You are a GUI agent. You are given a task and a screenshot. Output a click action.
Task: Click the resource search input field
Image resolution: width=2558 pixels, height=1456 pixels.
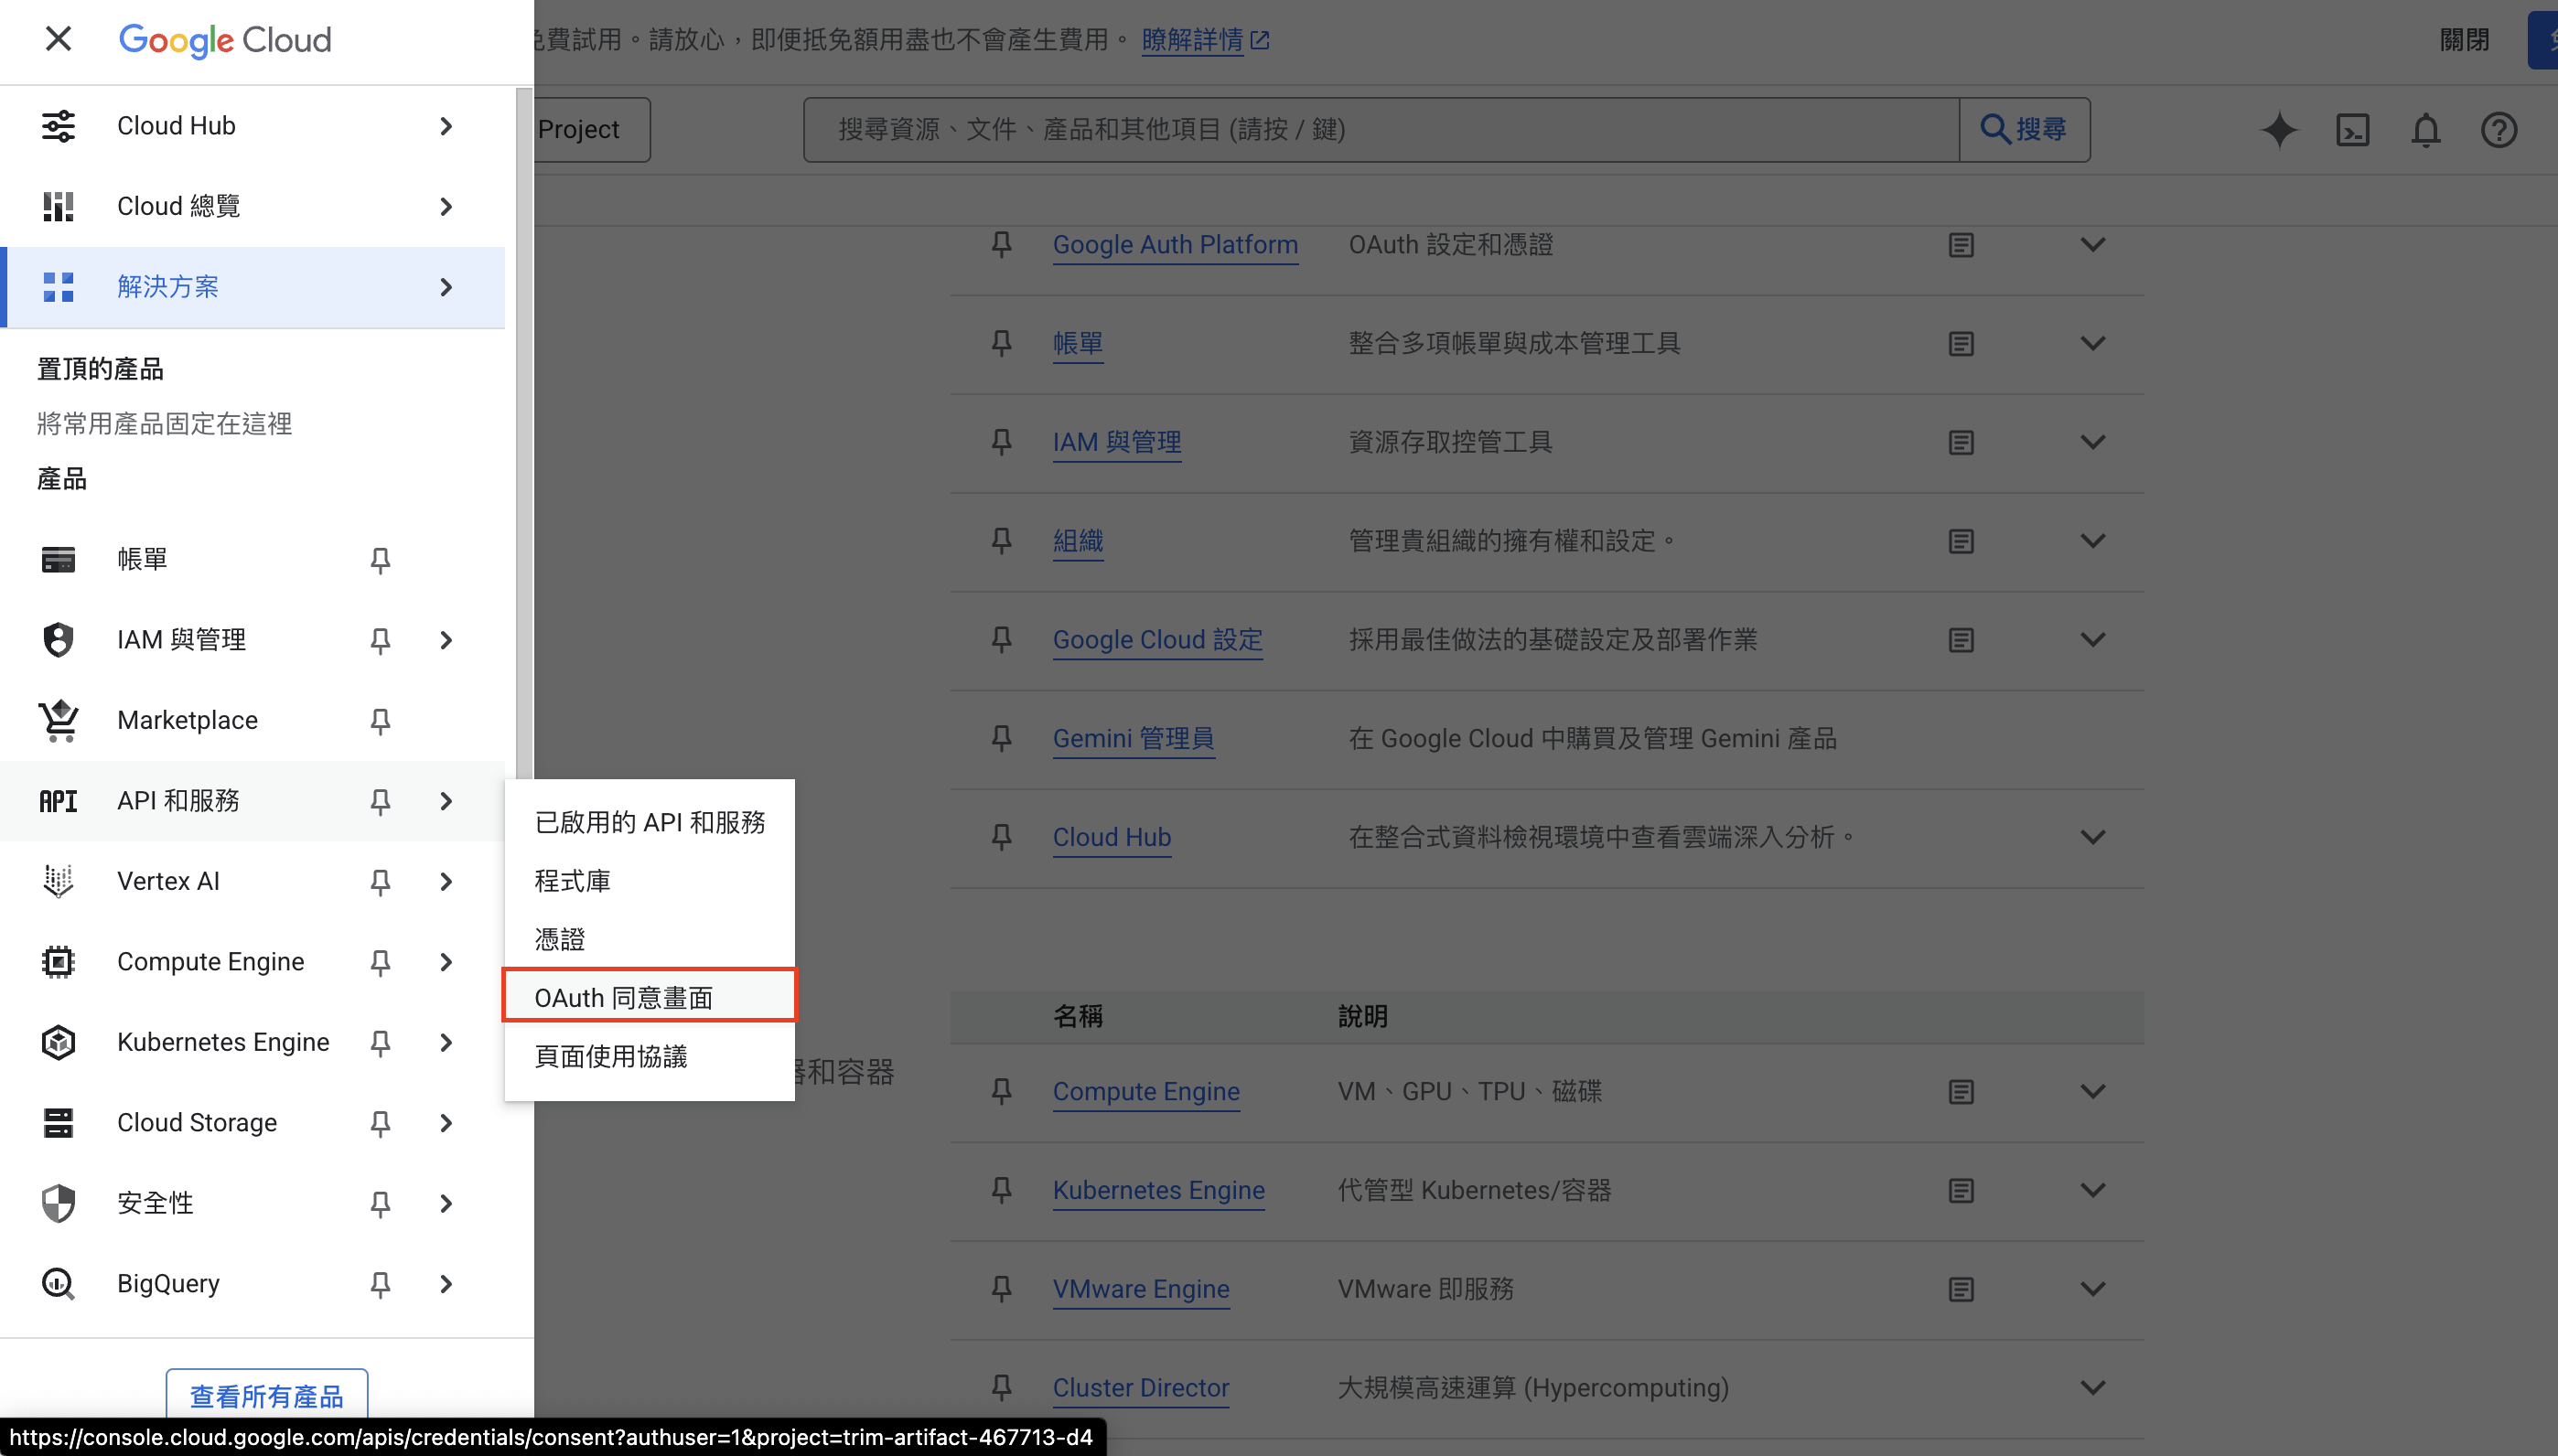[1380, 130]
